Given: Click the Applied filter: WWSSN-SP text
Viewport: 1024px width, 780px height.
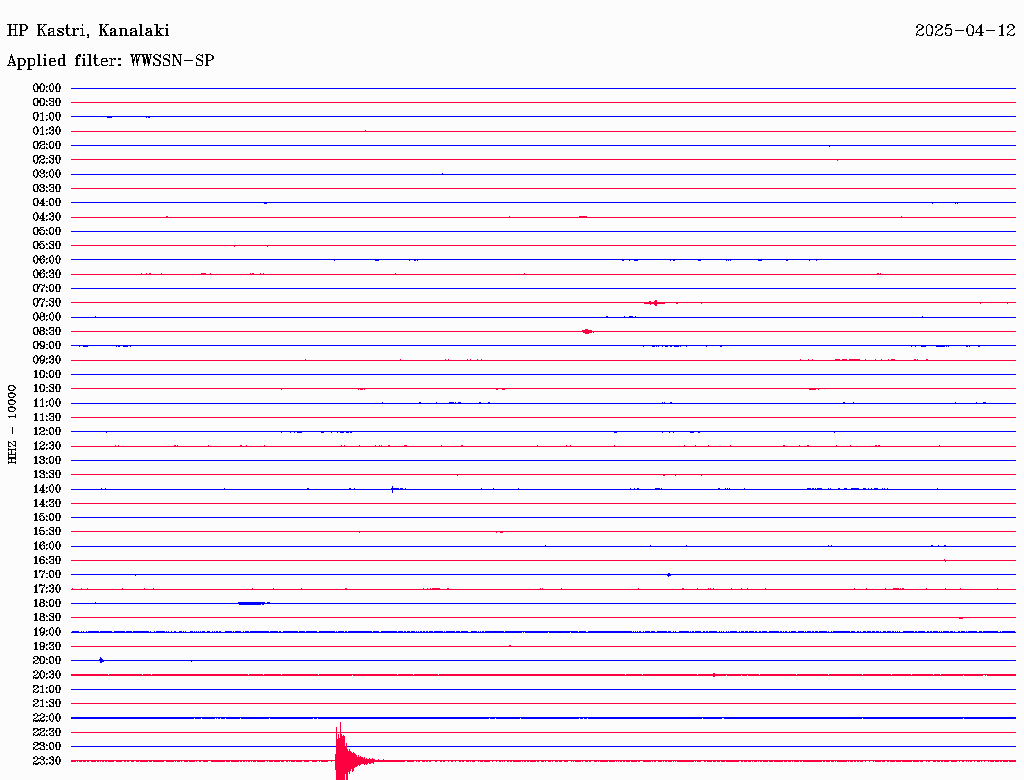Looking at the screenshot, I should [x=110, y=61].
